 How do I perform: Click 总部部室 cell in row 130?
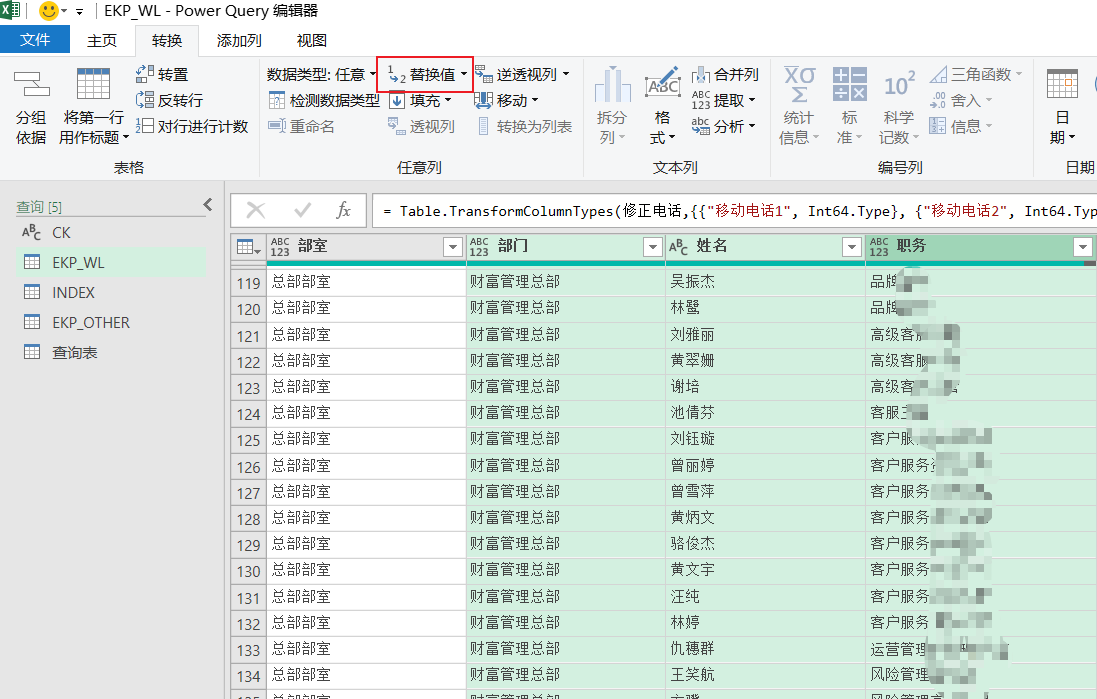click(366, 570)
